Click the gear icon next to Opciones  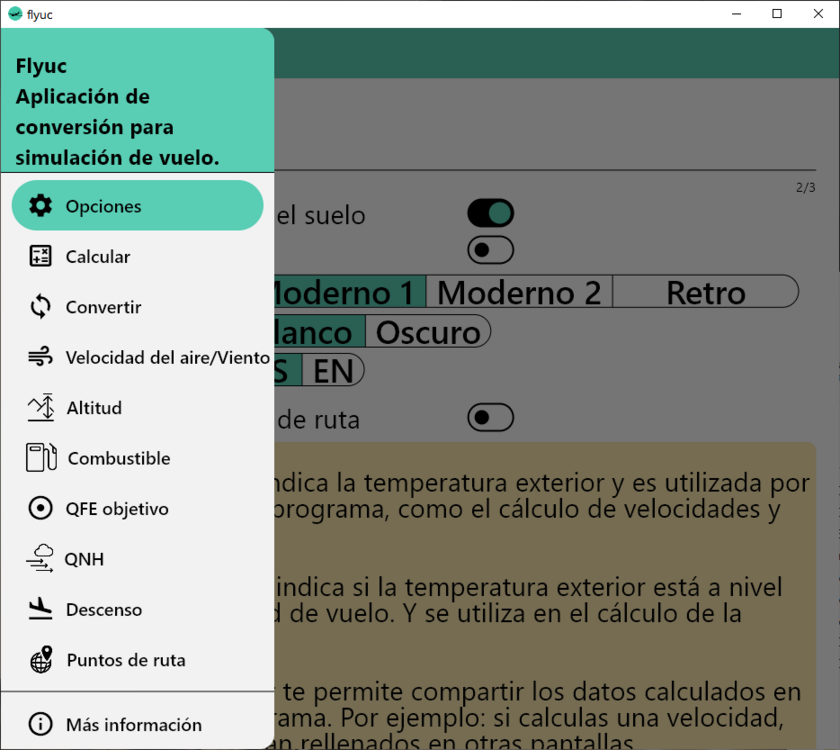click(41, 206)
